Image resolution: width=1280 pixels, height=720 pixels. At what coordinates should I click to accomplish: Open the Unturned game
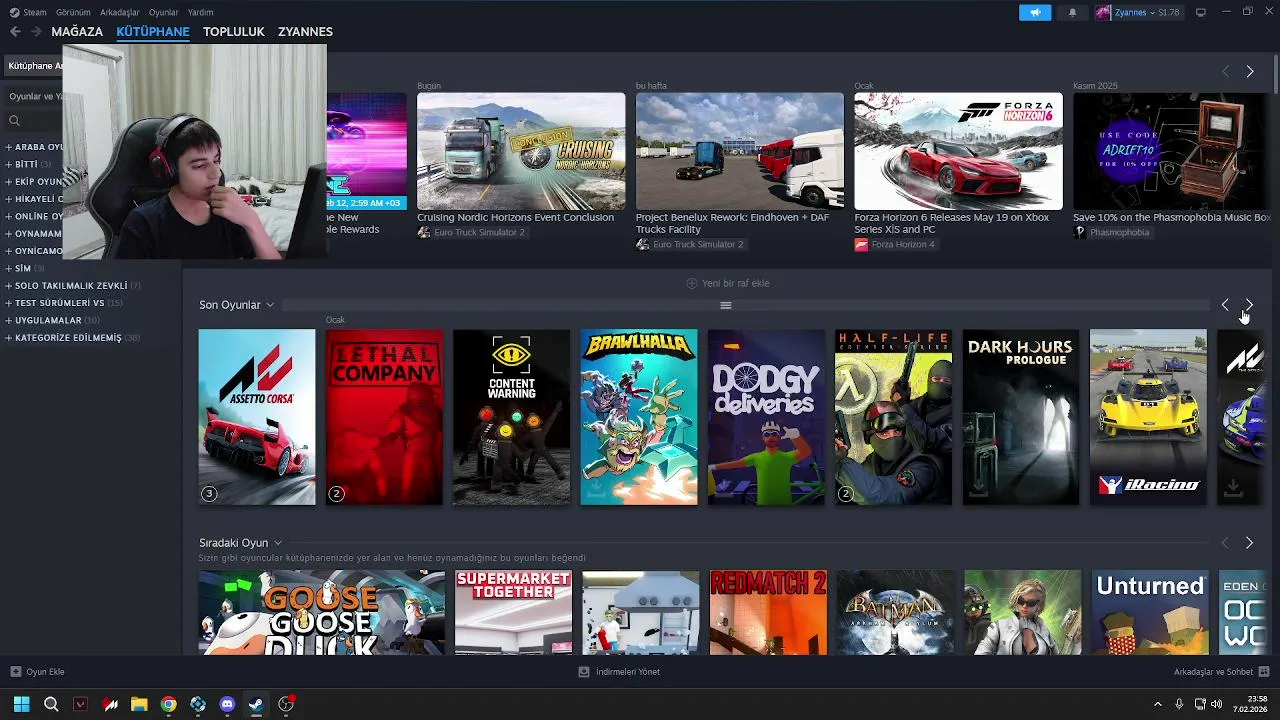(x=1150, y=612)
